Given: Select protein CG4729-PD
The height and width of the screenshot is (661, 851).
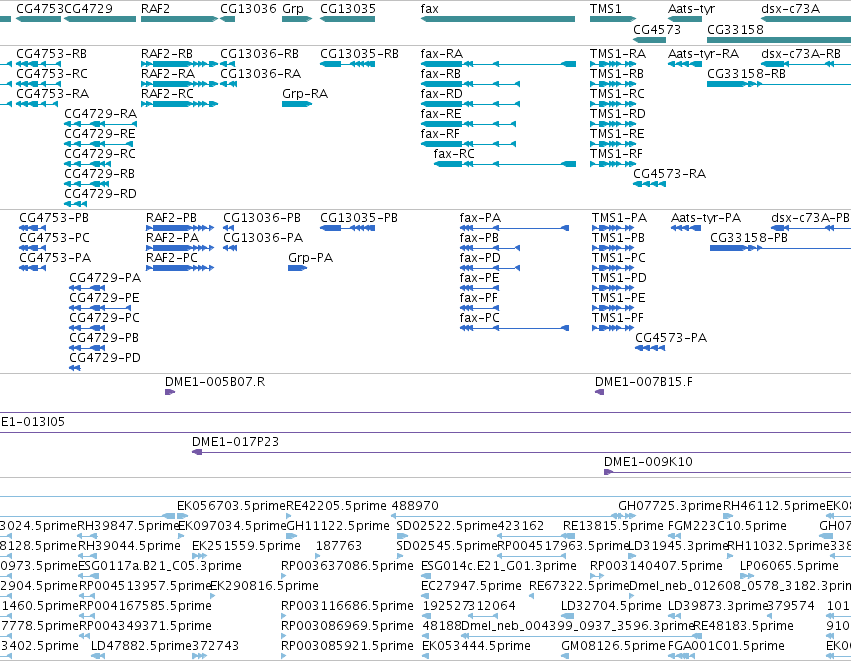Looking at the screenshot, I should click(75, 368).
